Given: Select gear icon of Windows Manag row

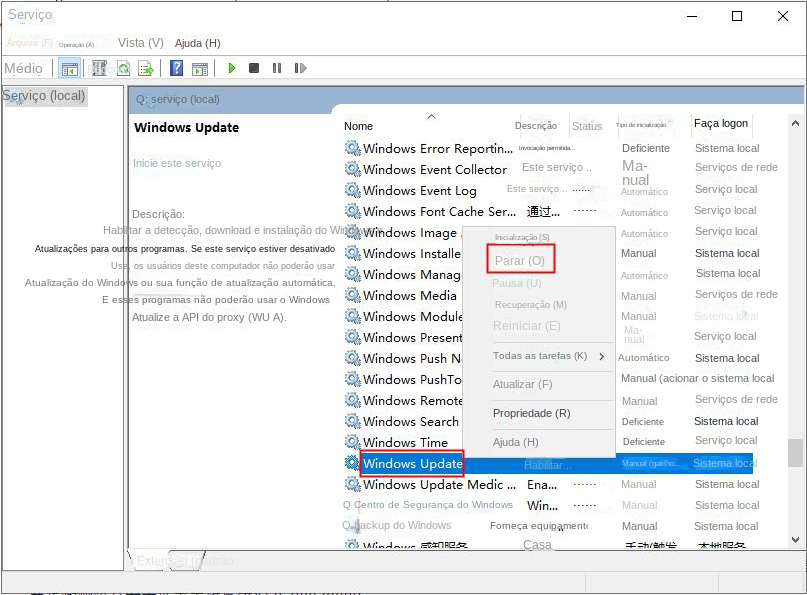Looking at the screenshot, I should pyautogui.click(x=352, y=274).
